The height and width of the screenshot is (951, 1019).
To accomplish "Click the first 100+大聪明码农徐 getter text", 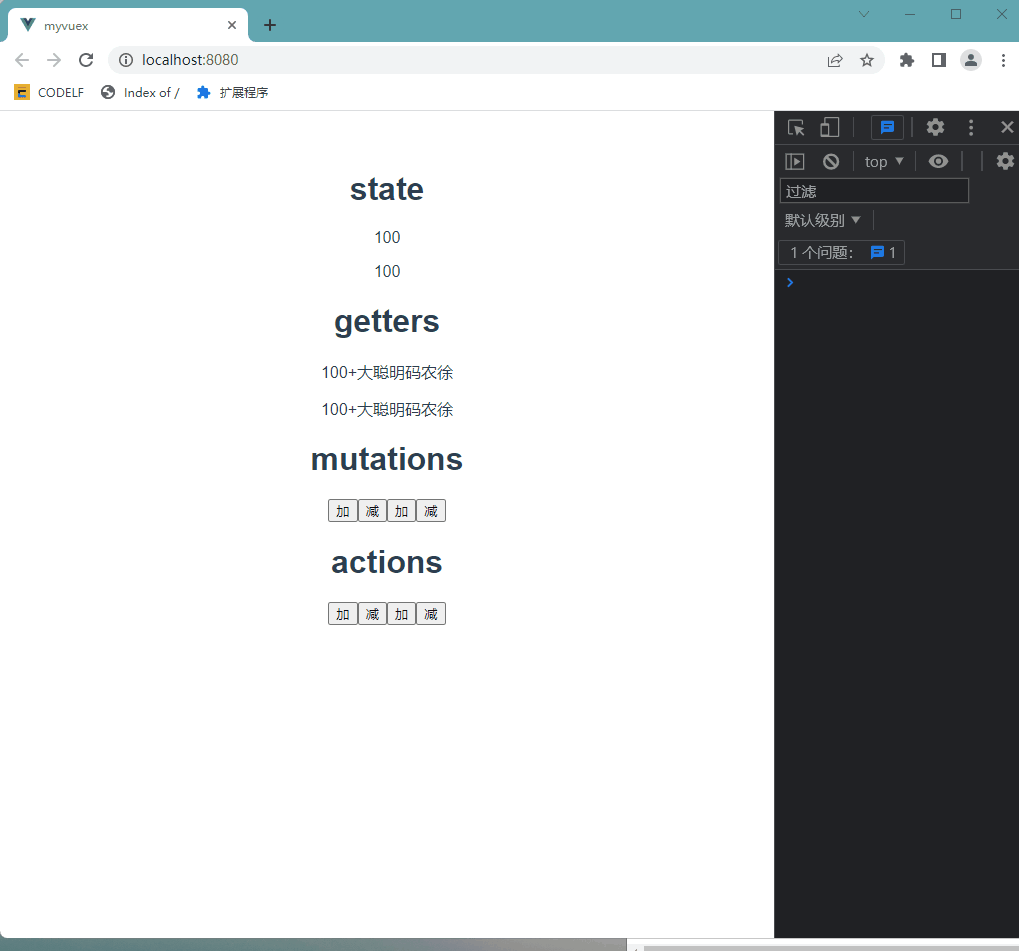I will 387,372.
